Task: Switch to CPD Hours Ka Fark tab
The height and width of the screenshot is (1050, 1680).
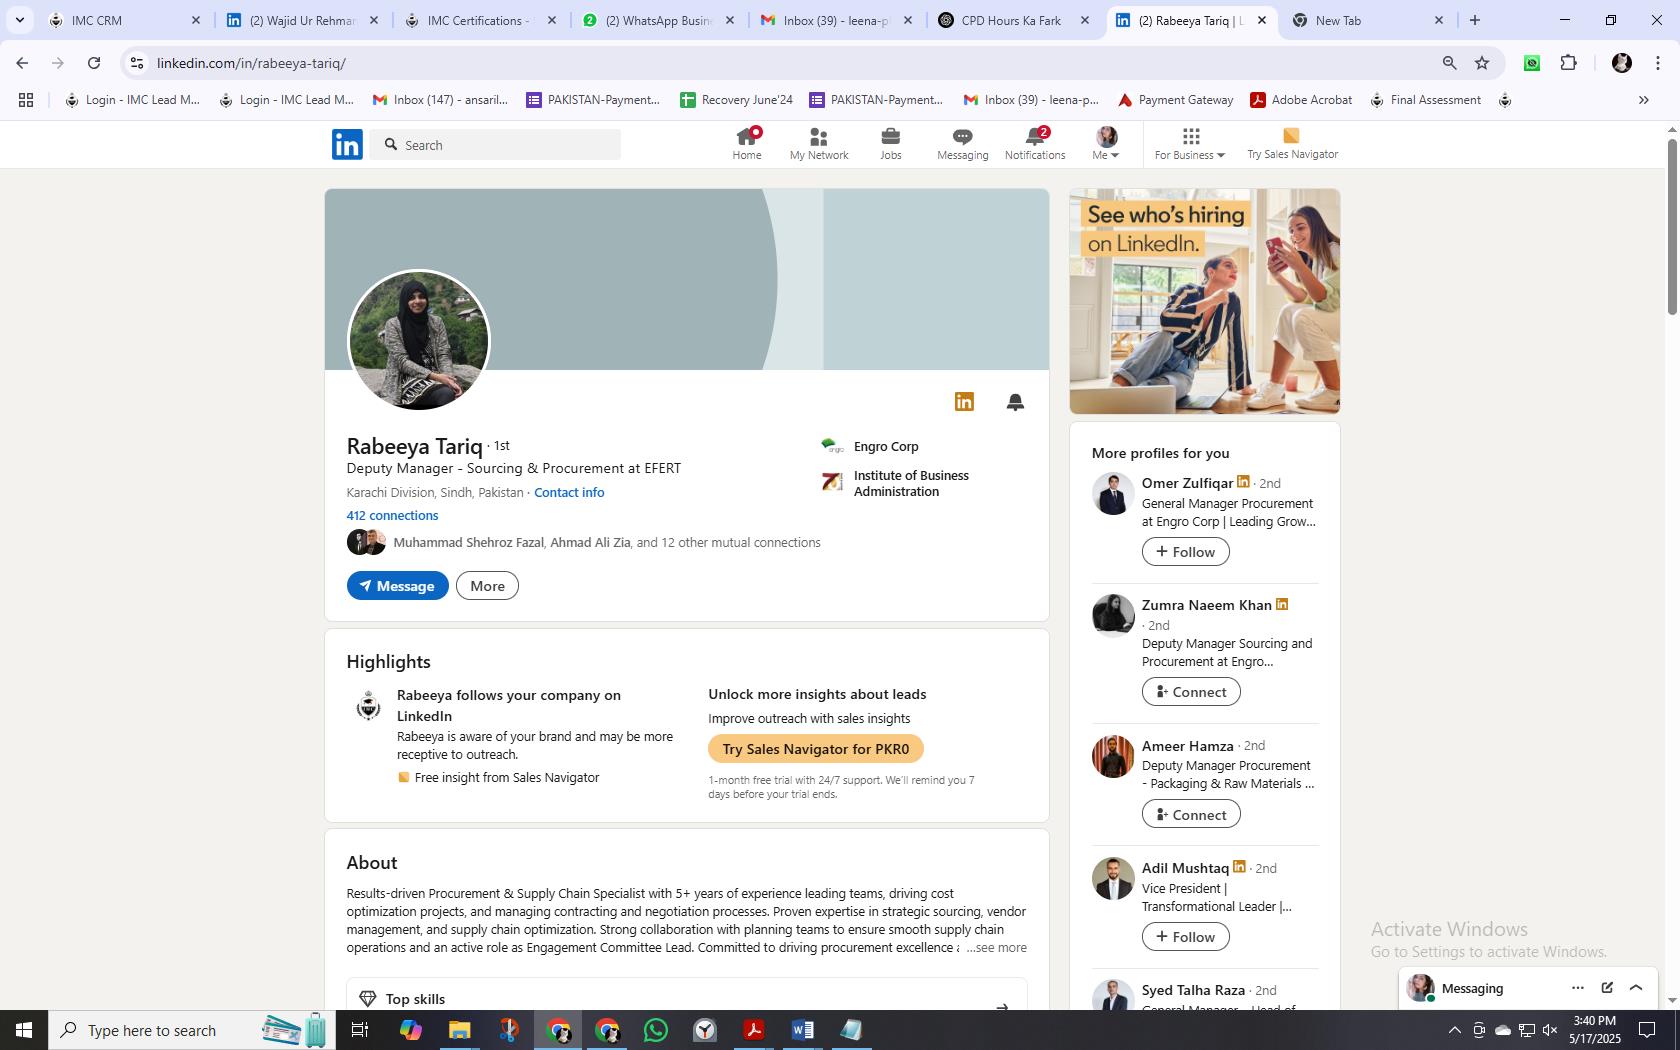Action: coord(1014,20)
